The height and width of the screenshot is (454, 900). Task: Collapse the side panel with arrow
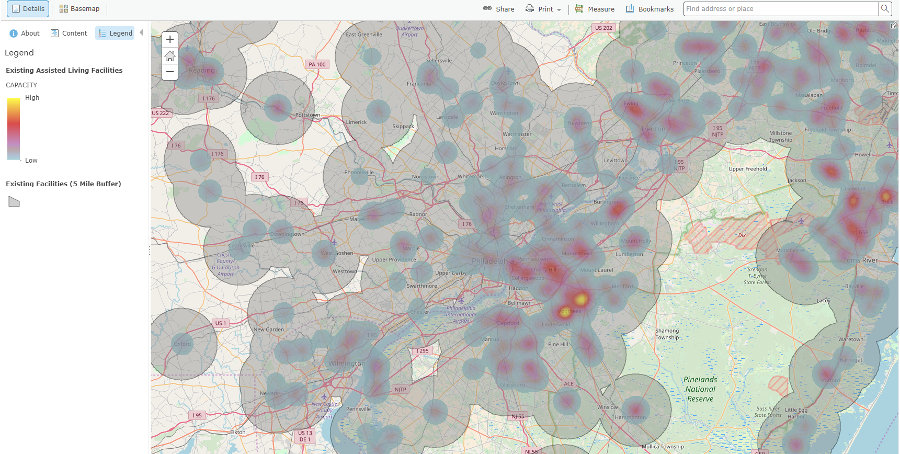pos(141,33)
